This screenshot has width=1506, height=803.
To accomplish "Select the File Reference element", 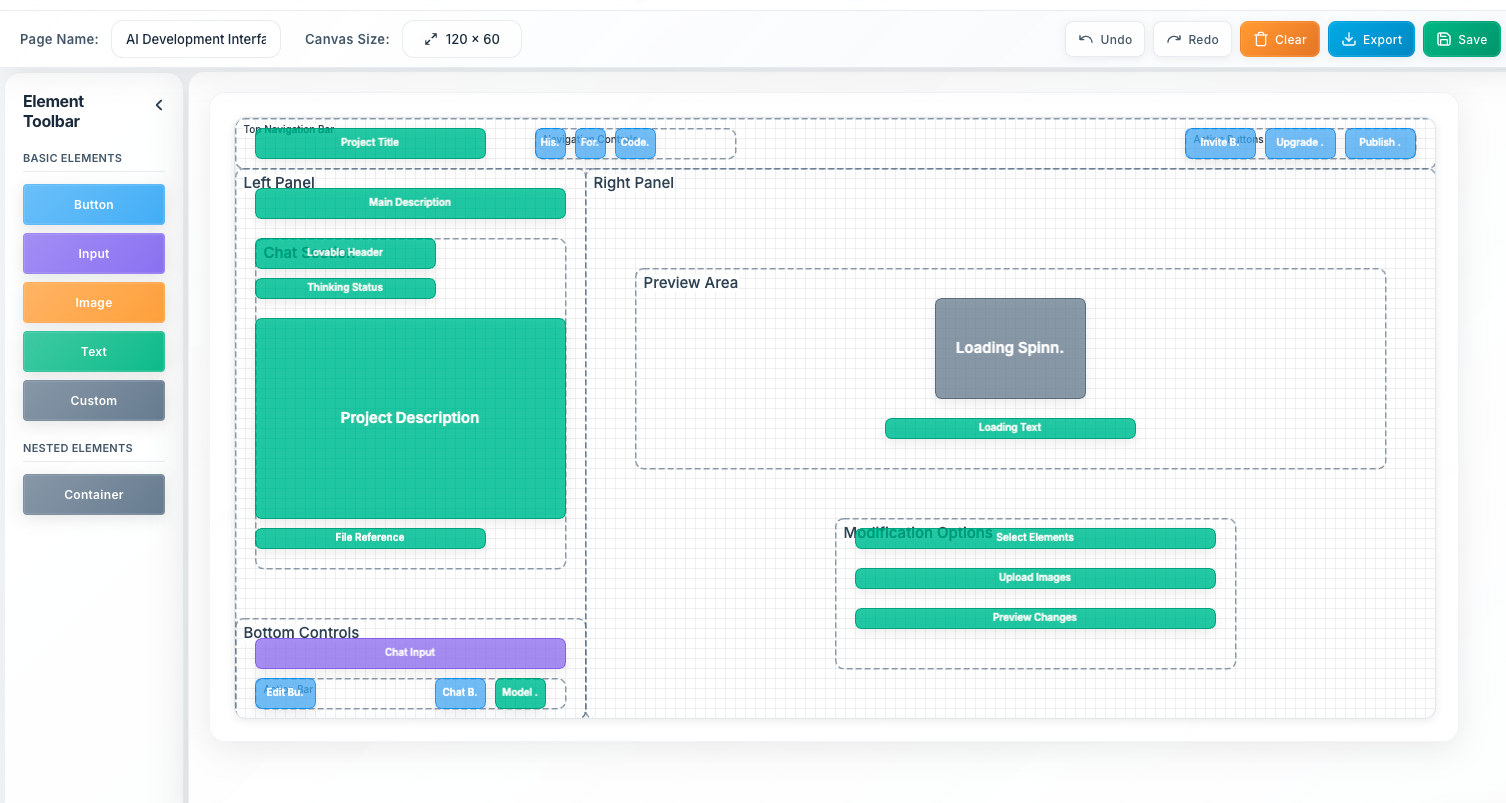I will (370, 538).
